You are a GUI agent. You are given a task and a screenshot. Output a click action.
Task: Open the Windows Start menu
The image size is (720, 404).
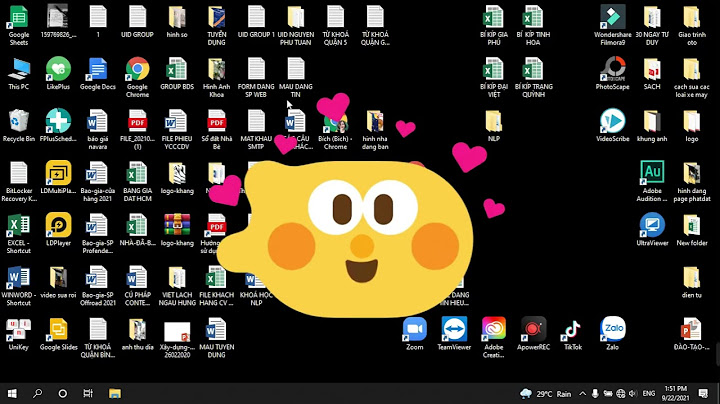(x=12, y=393)
